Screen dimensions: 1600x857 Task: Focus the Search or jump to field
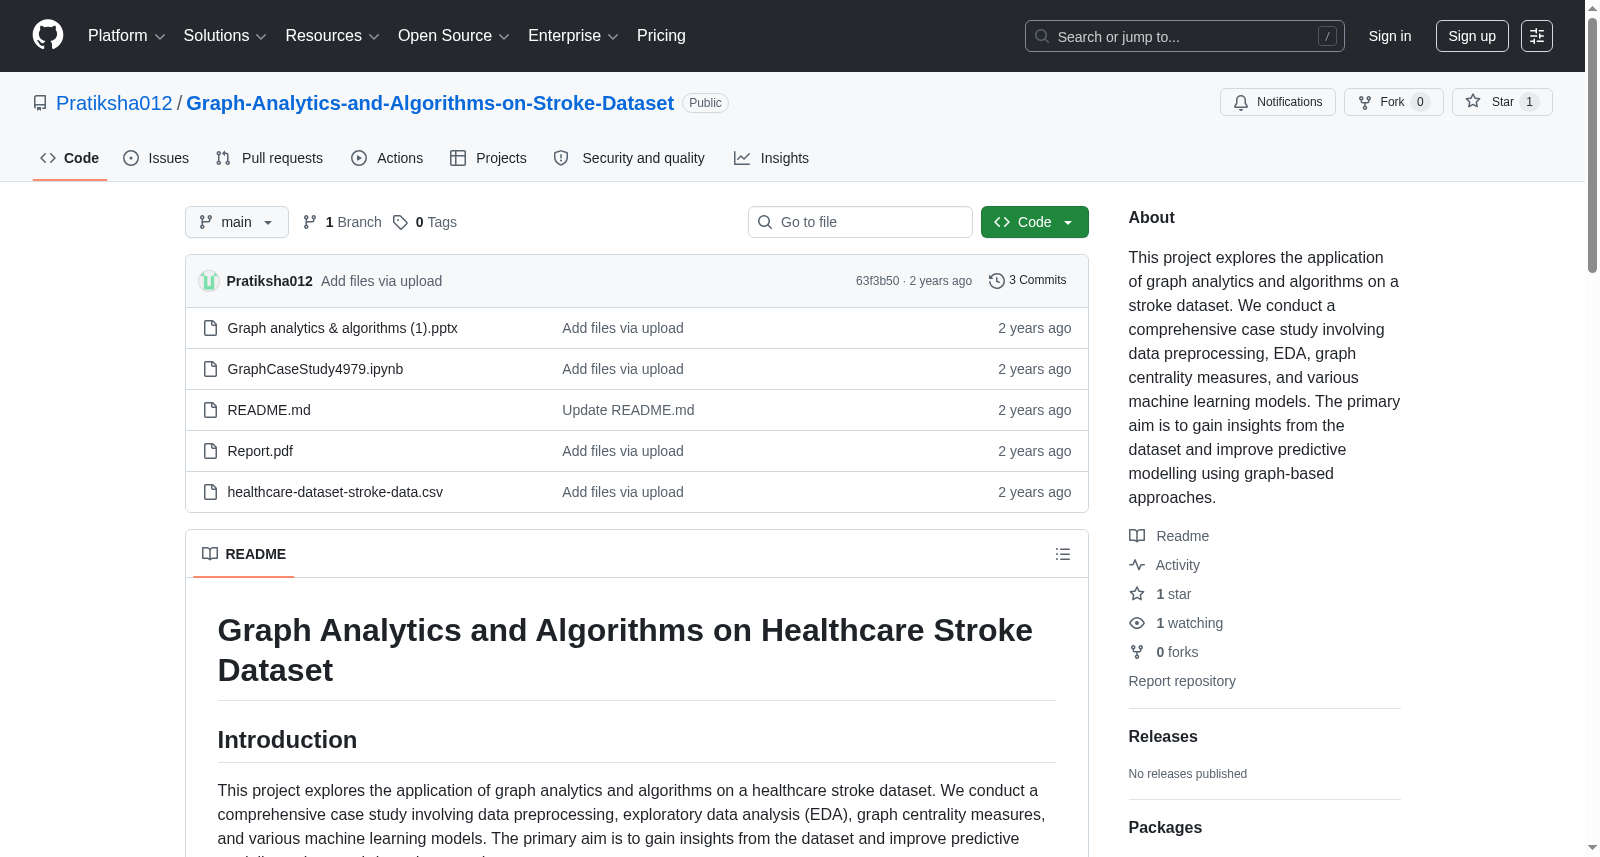pos(1185,36)
